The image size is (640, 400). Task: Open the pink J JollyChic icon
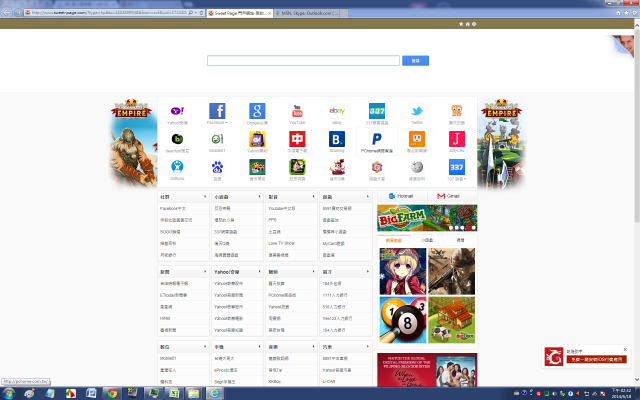(x=457, y=139)
